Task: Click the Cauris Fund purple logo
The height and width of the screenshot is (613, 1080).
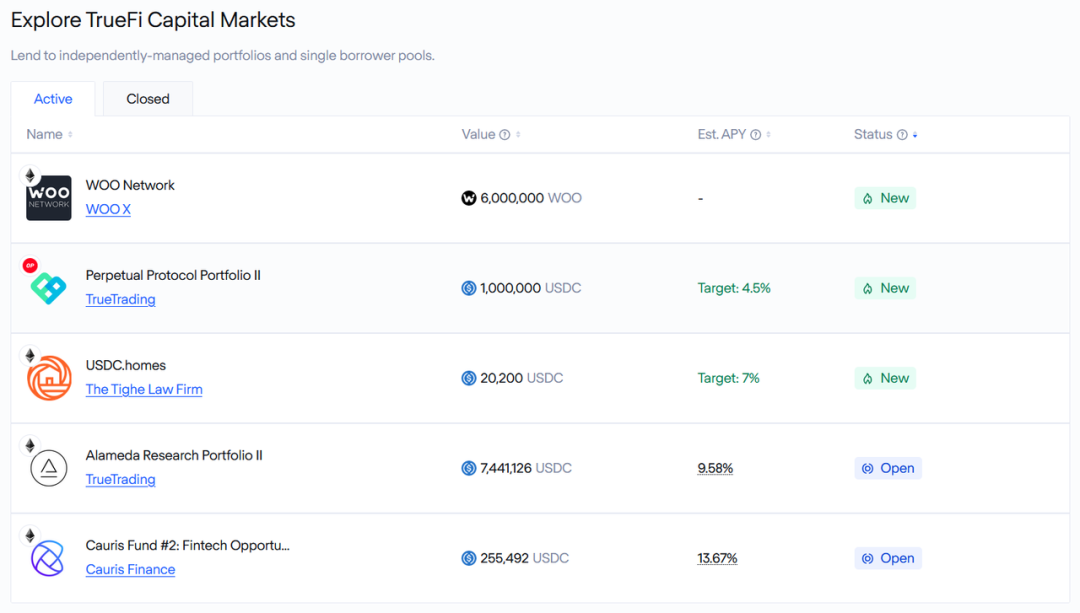Action: coord(48,558)
